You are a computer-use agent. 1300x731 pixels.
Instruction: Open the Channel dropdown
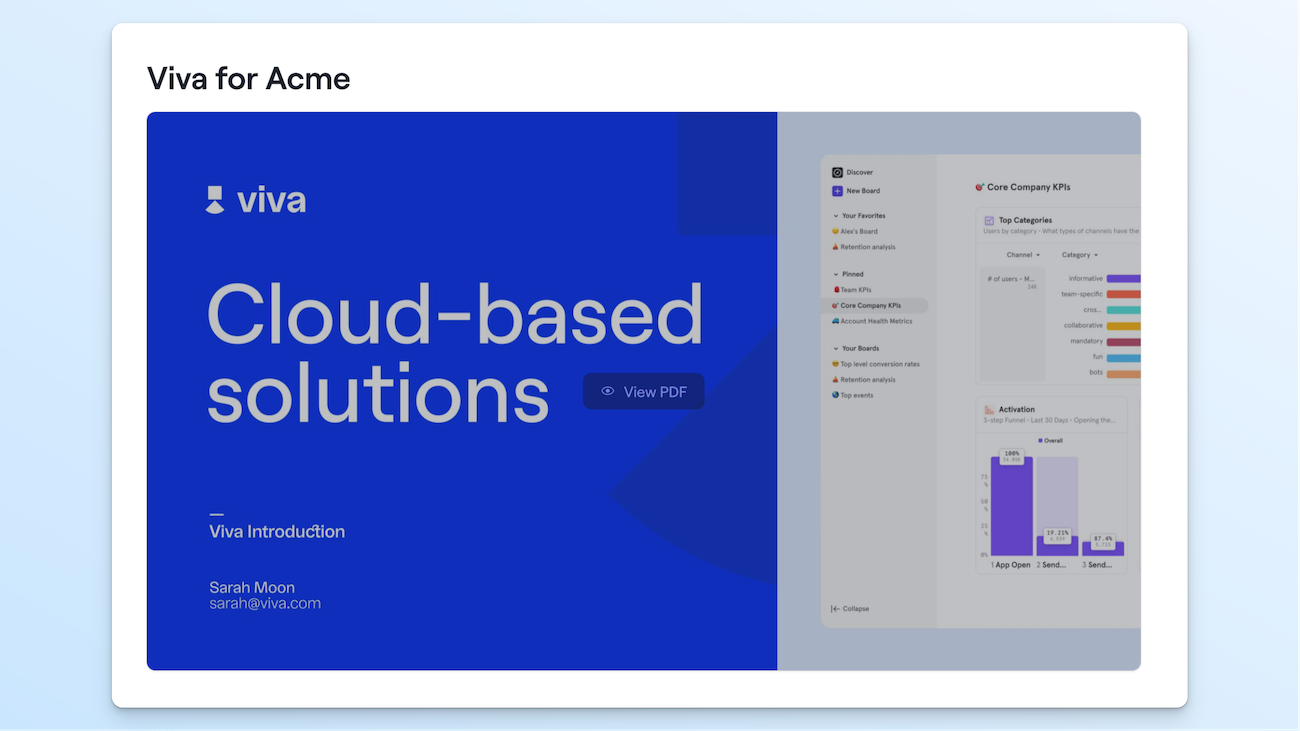pyautogui.click(x=1023, y=255)
